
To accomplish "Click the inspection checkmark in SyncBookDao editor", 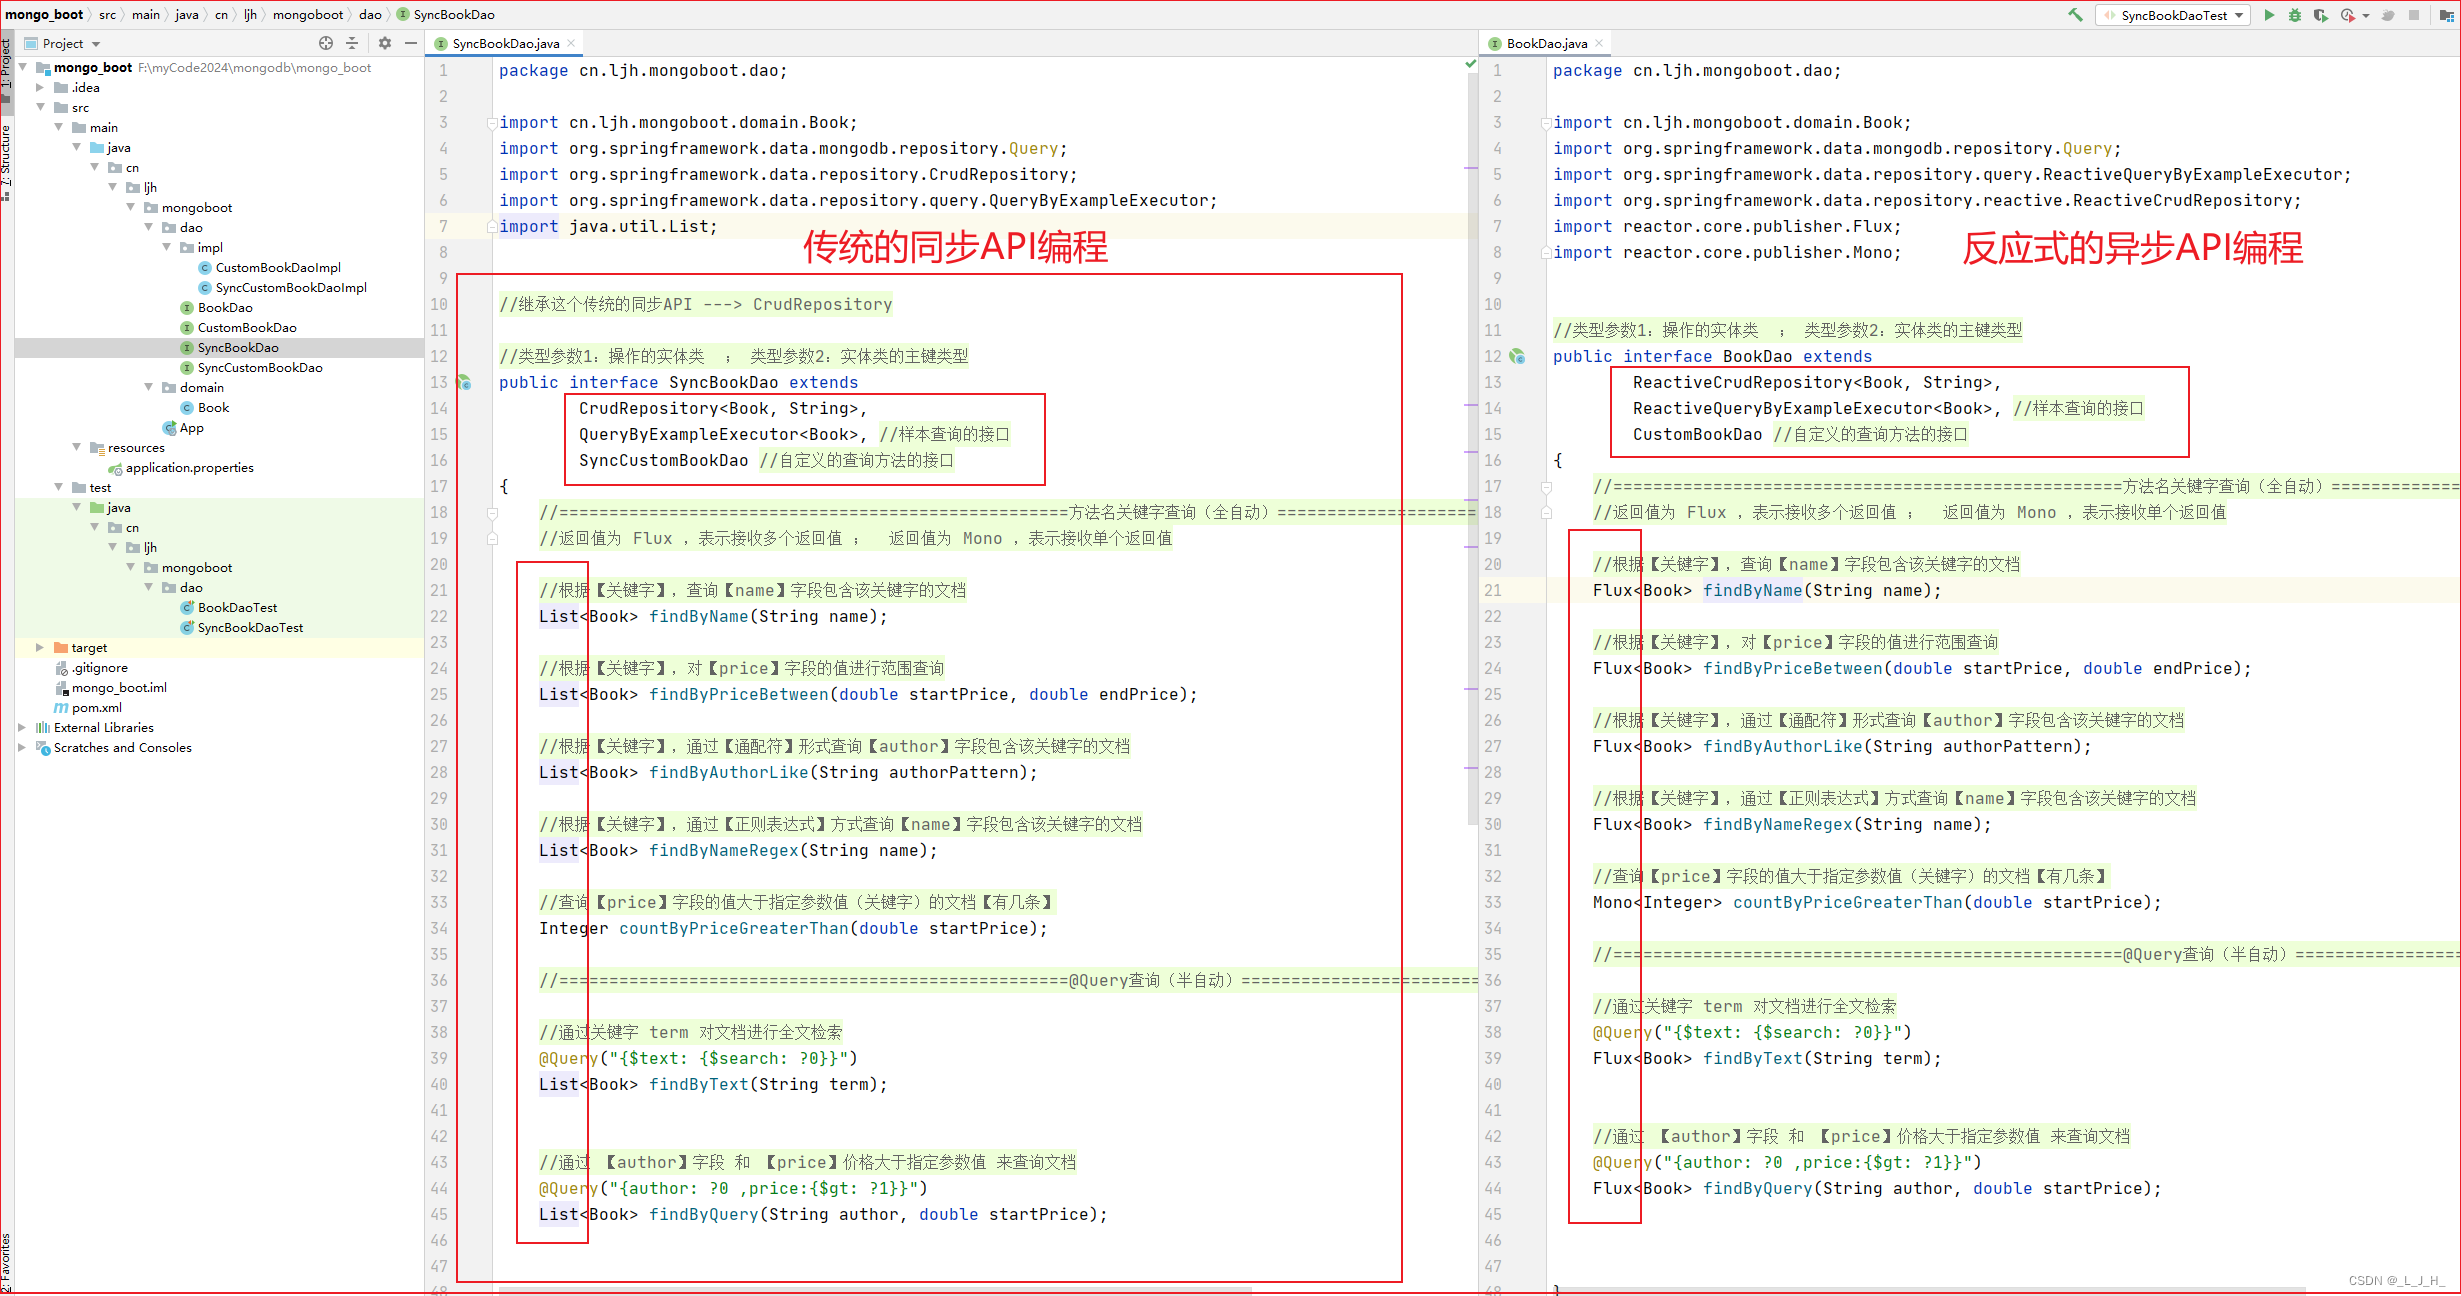I will tap(1470, 65).
